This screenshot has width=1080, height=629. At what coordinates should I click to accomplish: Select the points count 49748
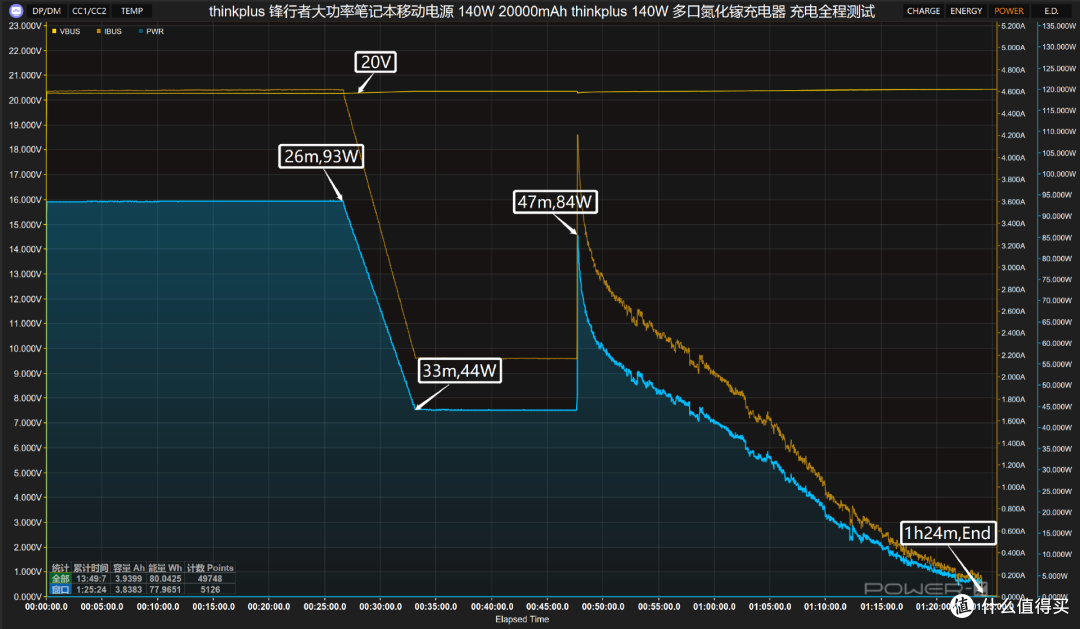pos(210,579)
